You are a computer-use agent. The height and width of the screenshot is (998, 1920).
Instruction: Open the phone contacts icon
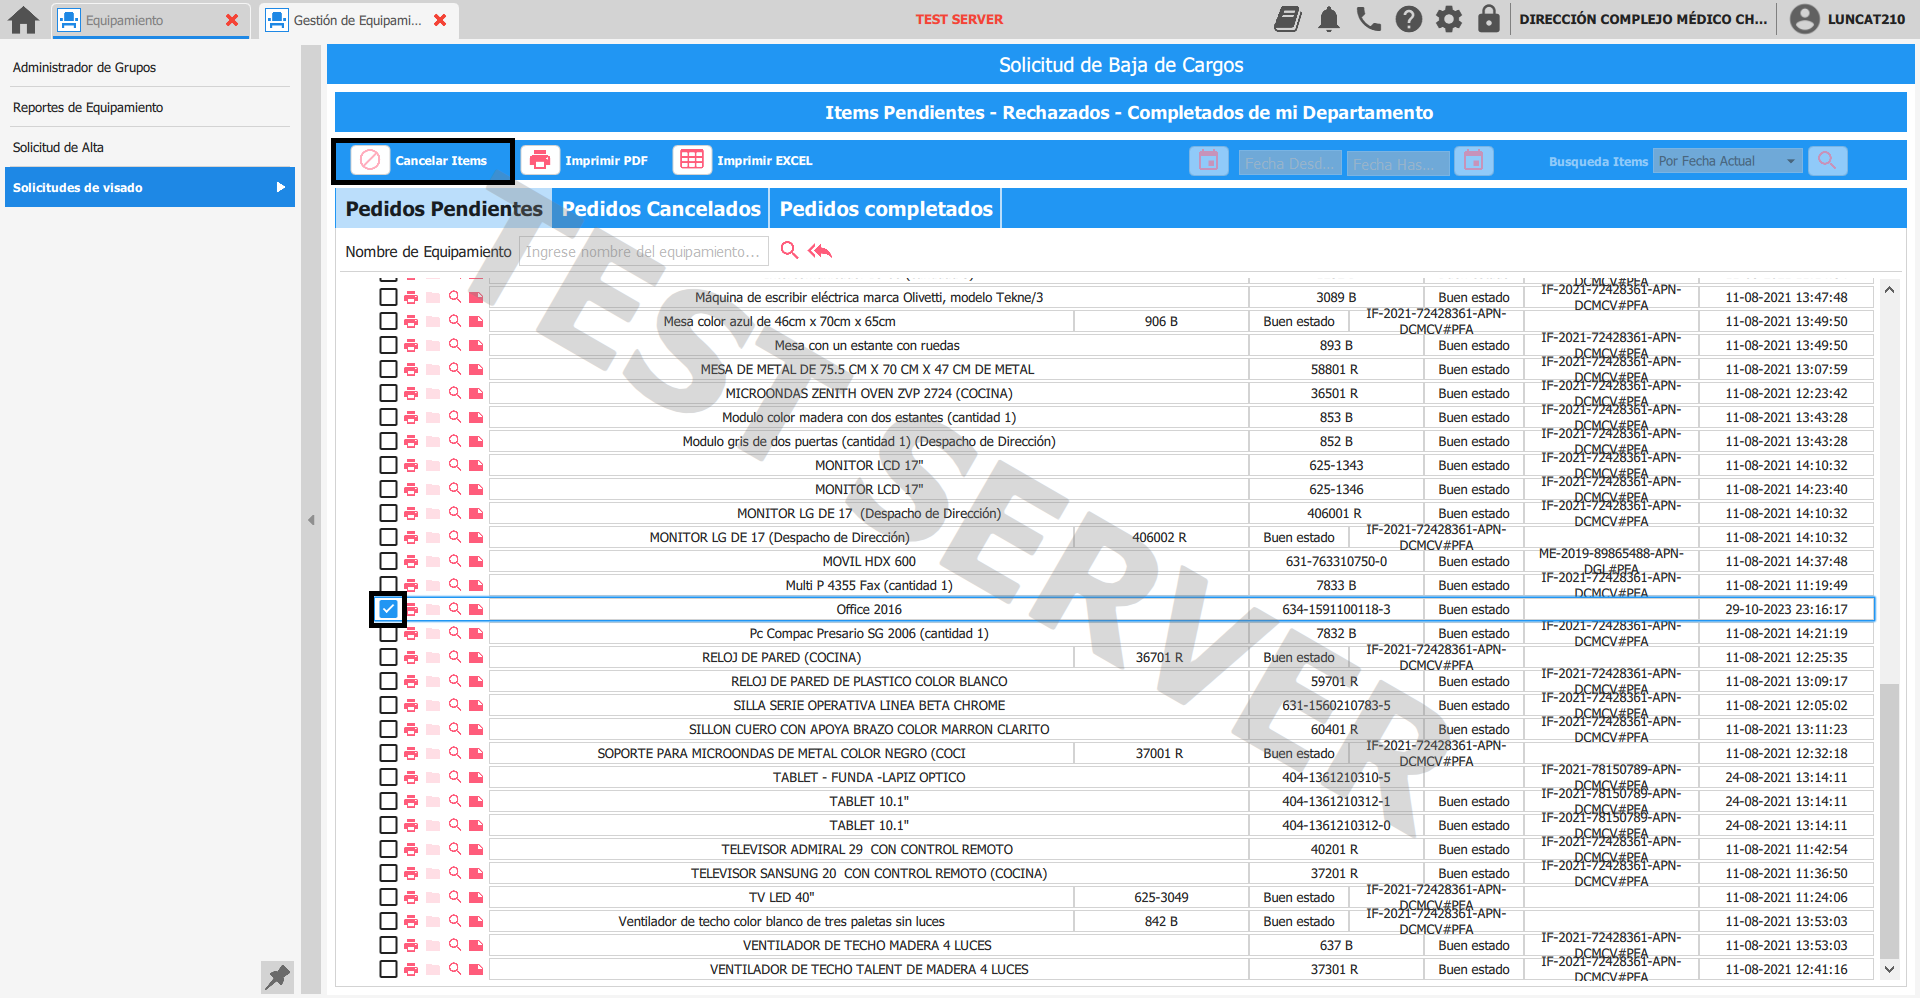tap(1369, 19)
